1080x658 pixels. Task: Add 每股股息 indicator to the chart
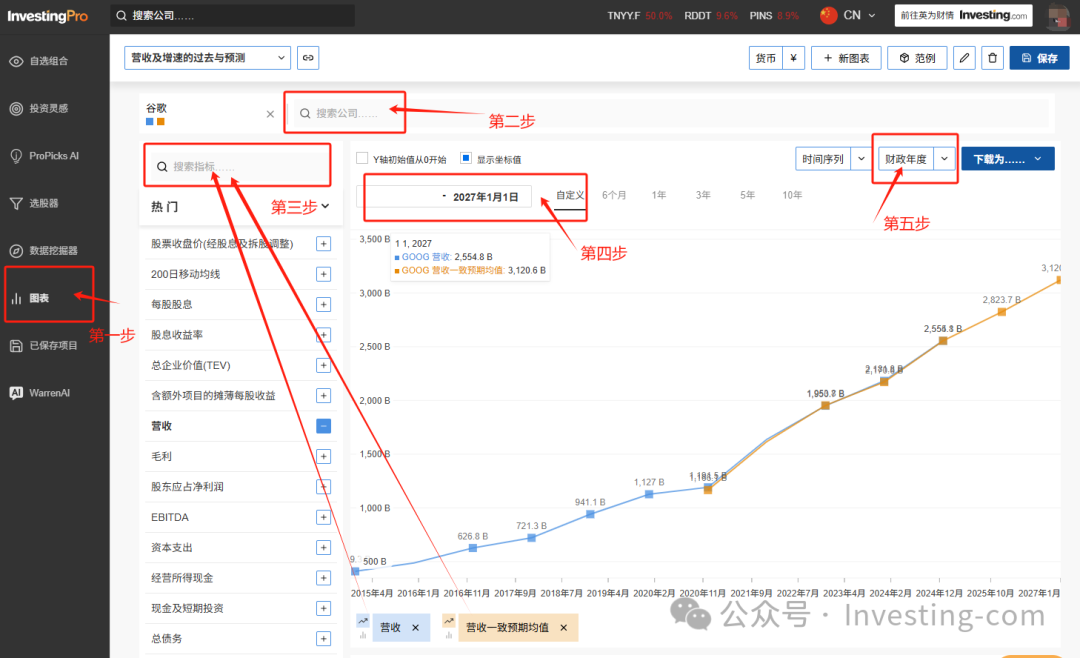(x=323, y=305)
